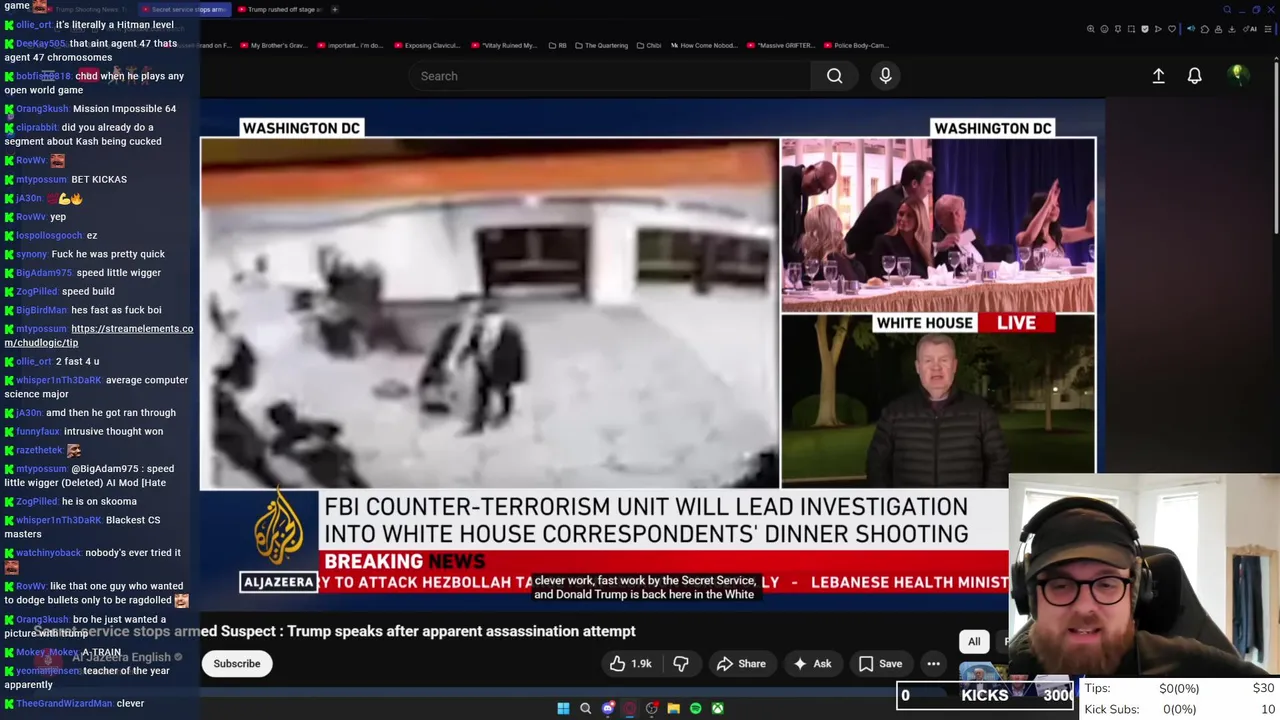Open the YouTube upload/create icon

(1158, 76)
